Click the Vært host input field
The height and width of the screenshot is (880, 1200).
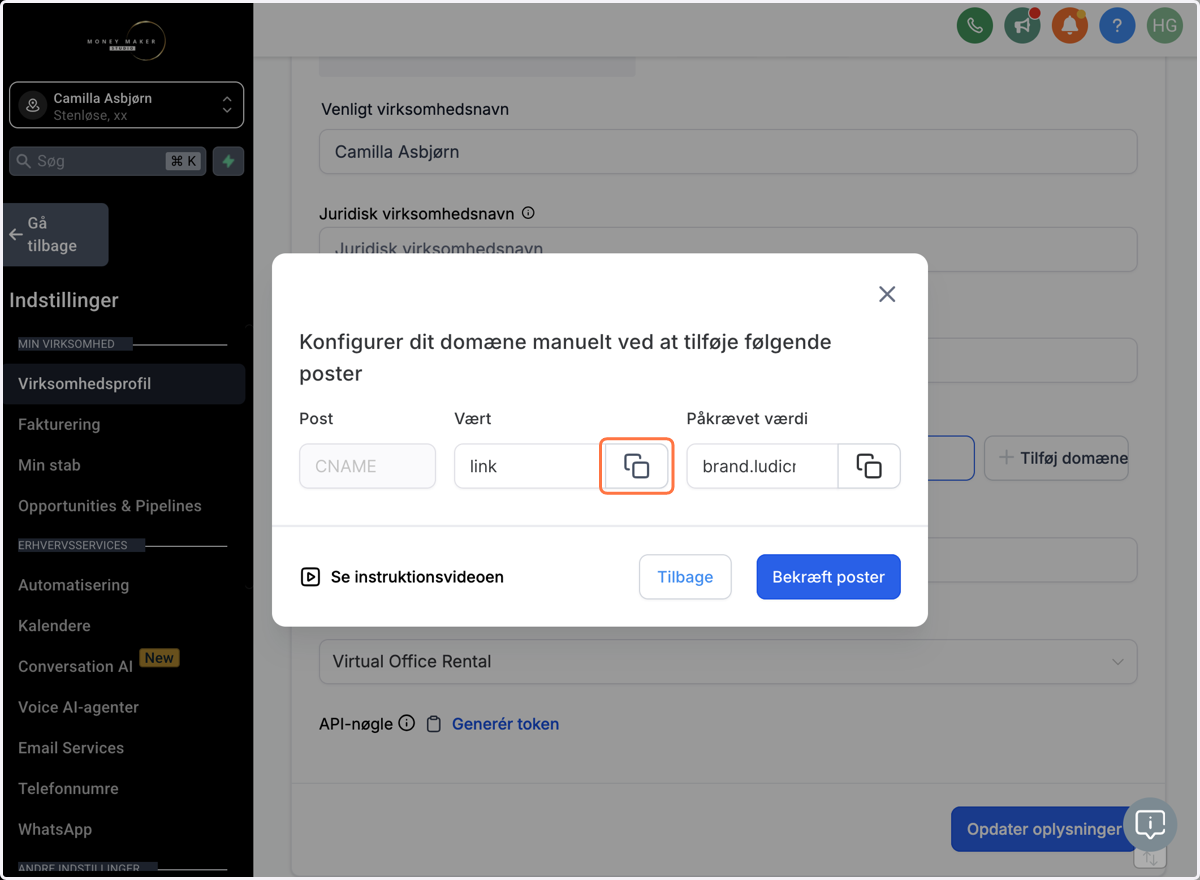tap(529, 466)
